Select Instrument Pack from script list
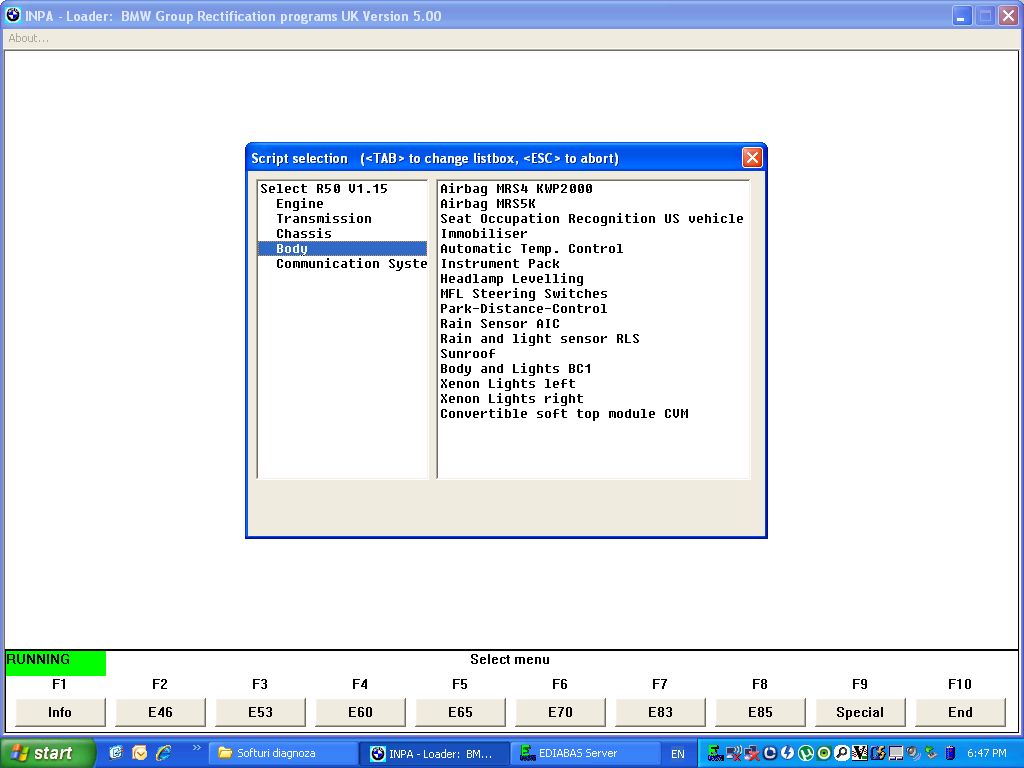Viewport: 1024px width, 768px height. [500, 264]
